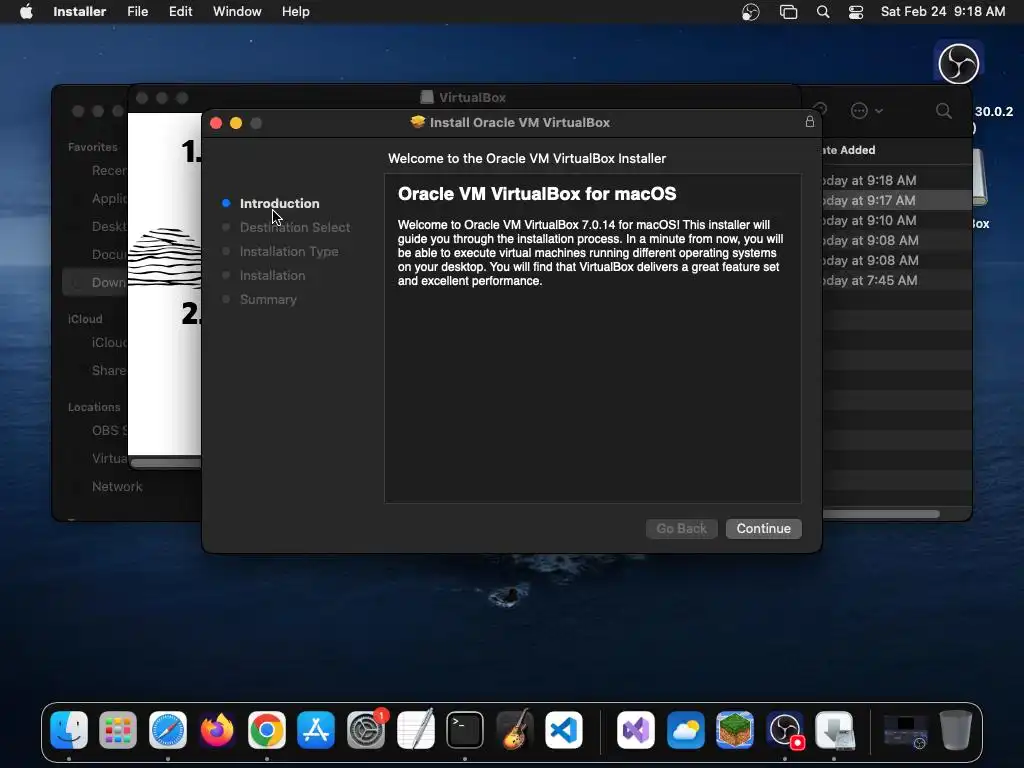Open Launchpad from the Dock
Screen dimensions: 1024x768
[x=118, y=730]
